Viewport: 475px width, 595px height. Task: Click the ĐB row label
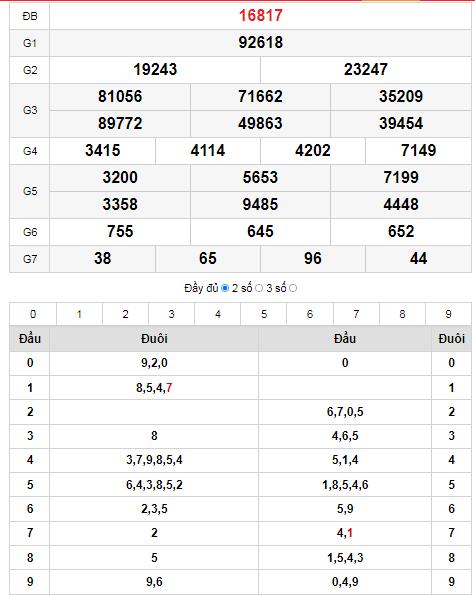tap(30, 16)
